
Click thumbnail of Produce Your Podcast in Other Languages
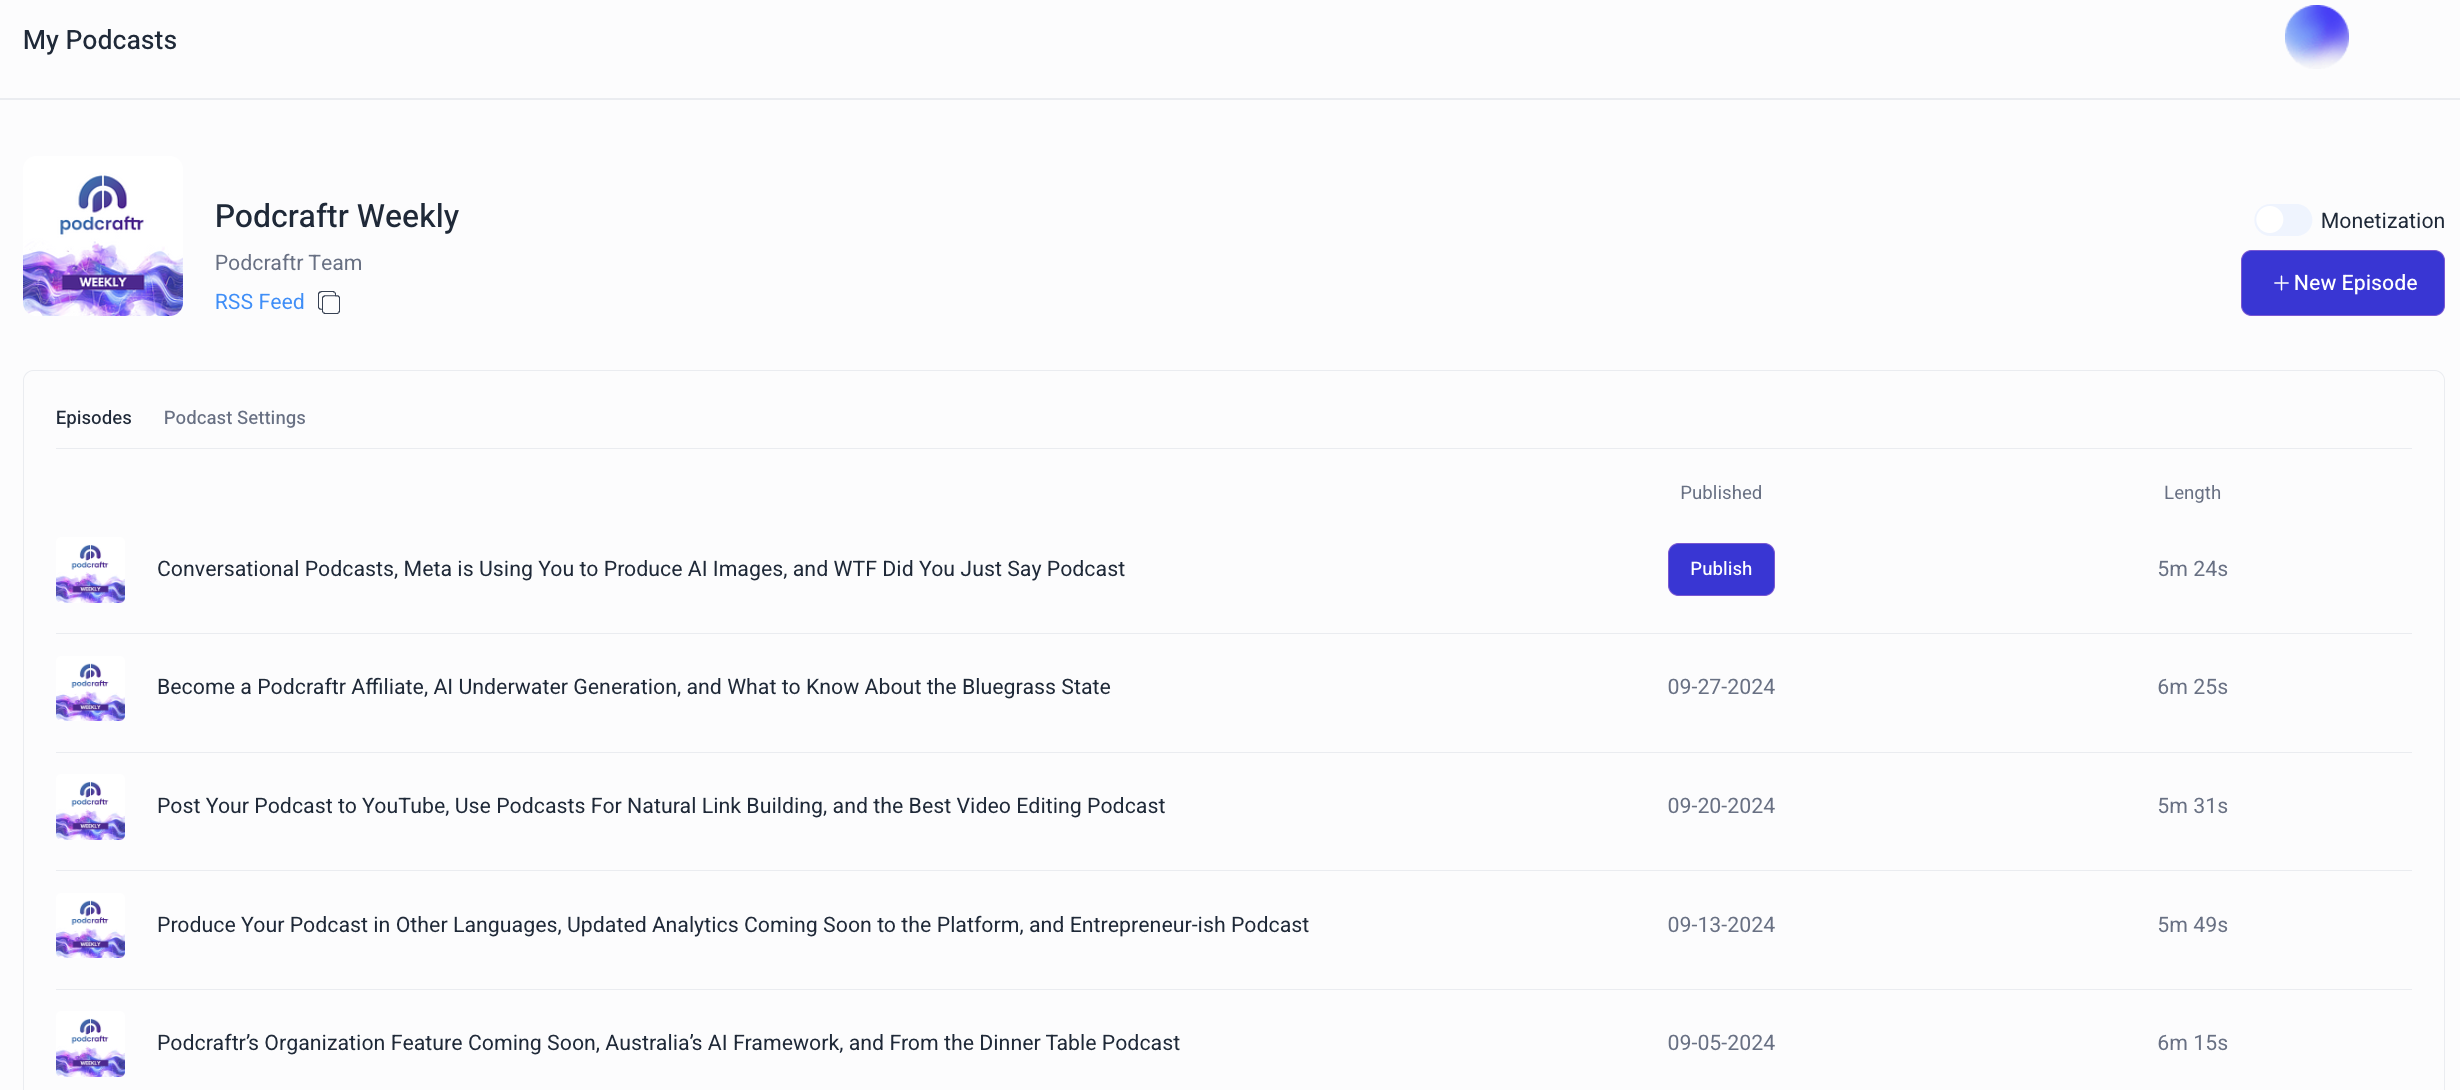[x=90, y=925]
